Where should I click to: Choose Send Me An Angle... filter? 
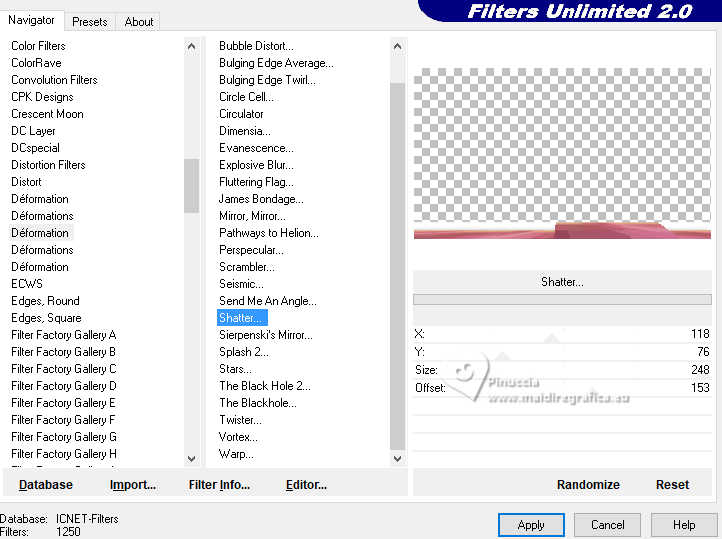tap(268, 301)
